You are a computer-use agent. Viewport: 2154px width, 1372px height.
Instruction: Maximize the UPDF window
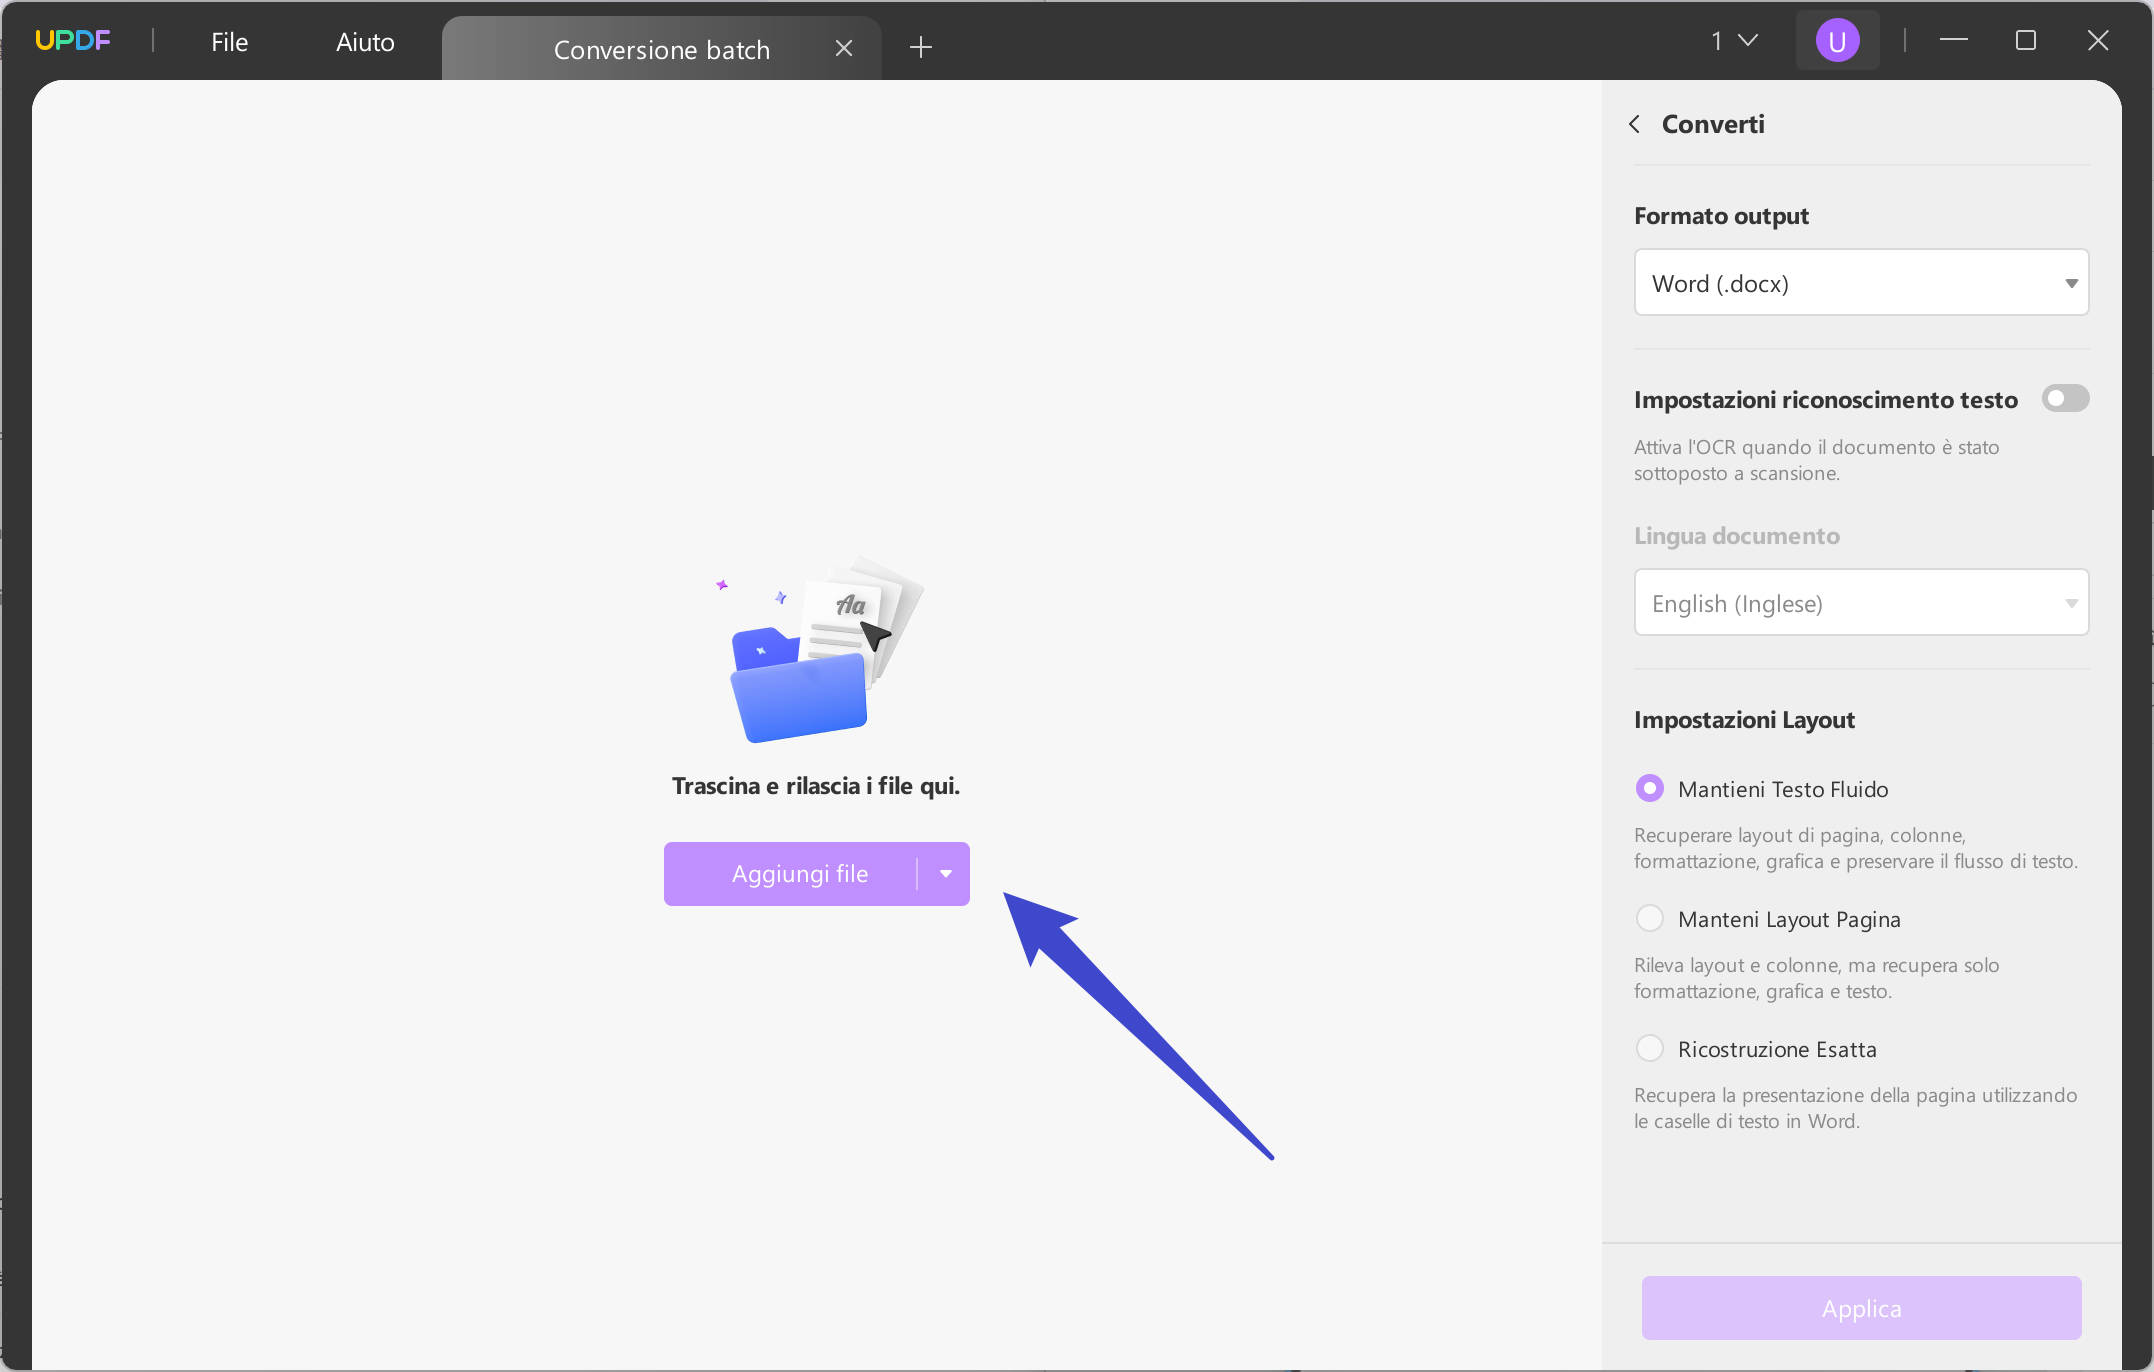pos(2025,41)
